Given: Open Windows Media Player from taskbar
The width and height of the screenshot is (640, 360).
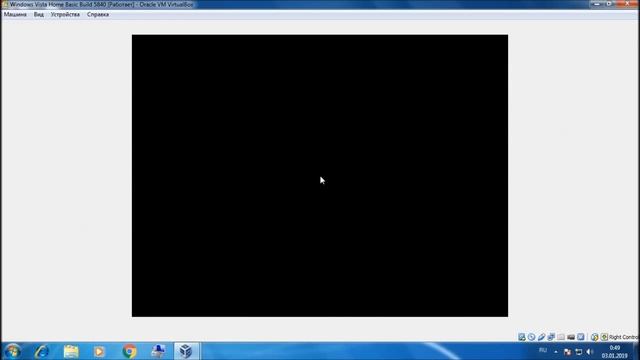Looking at the screenshot, I should 99,351.
